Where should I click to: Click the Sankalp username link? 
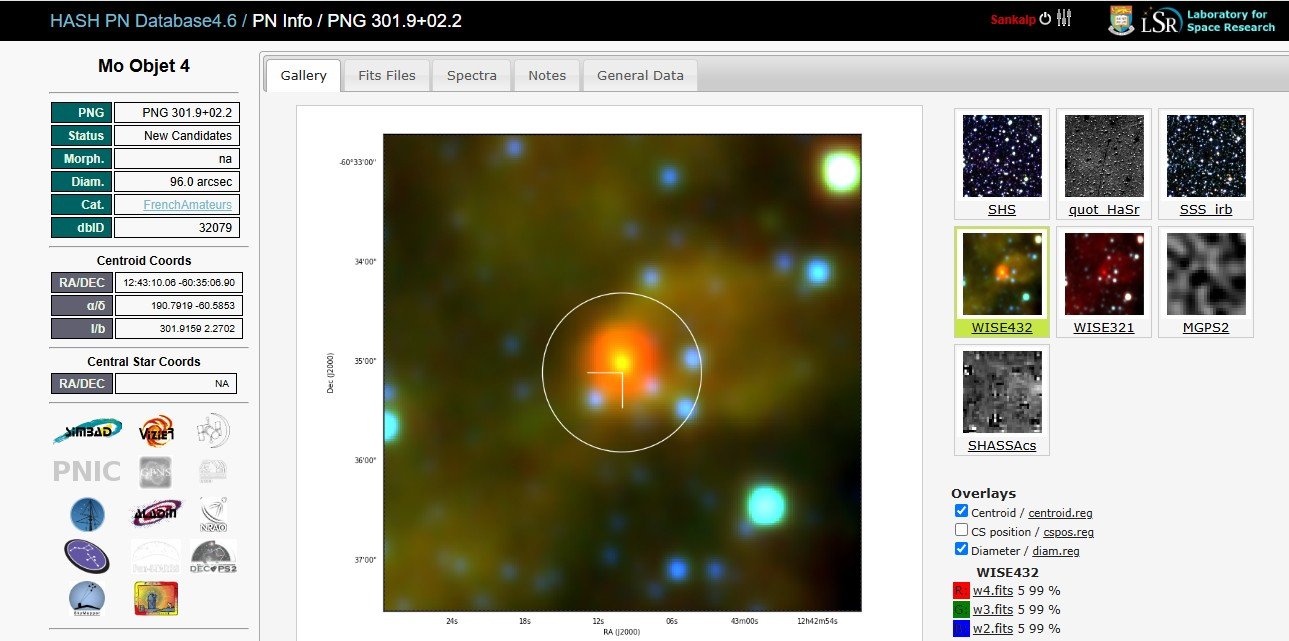(1013, 19)
